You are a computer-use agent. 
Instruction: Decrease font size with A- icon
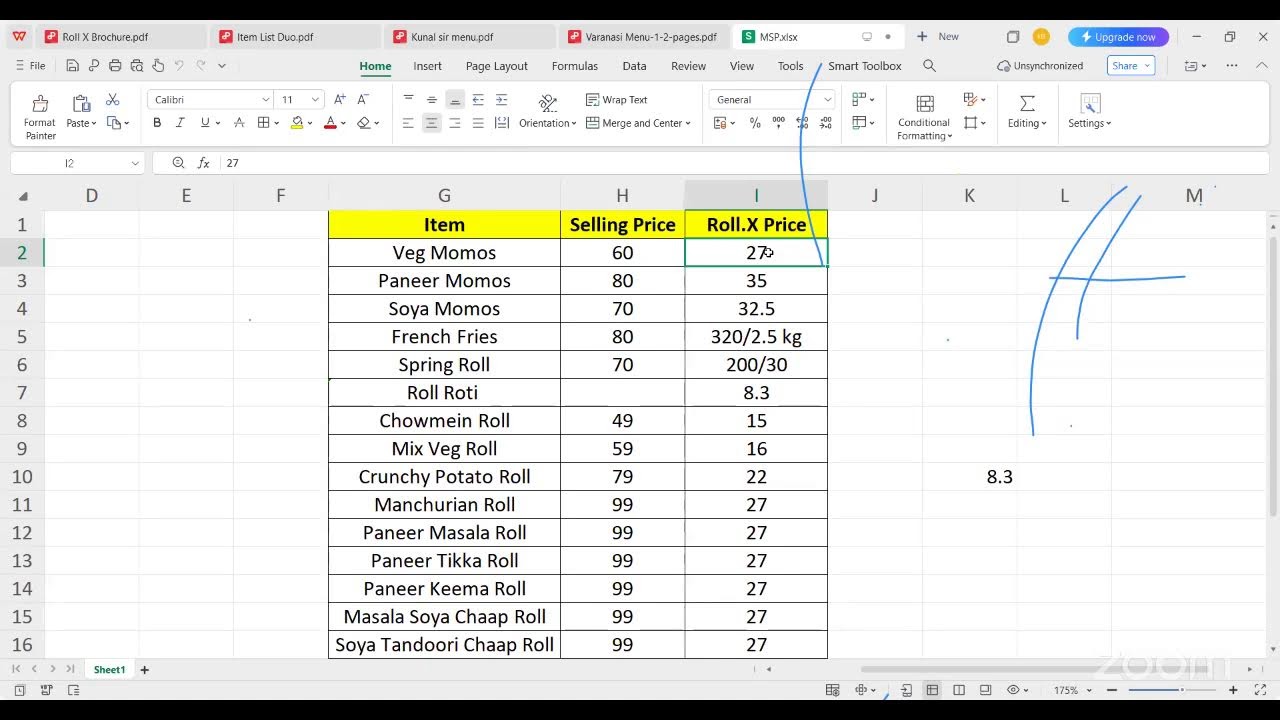pyautogui.click(x=363, y=100)
